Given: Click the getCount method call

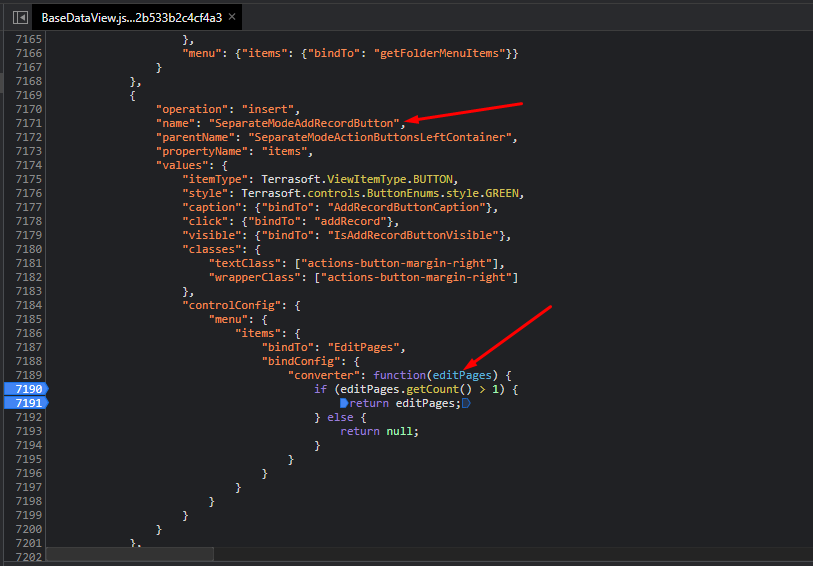Looking at the screenshot, I should (x=433, y=389).
